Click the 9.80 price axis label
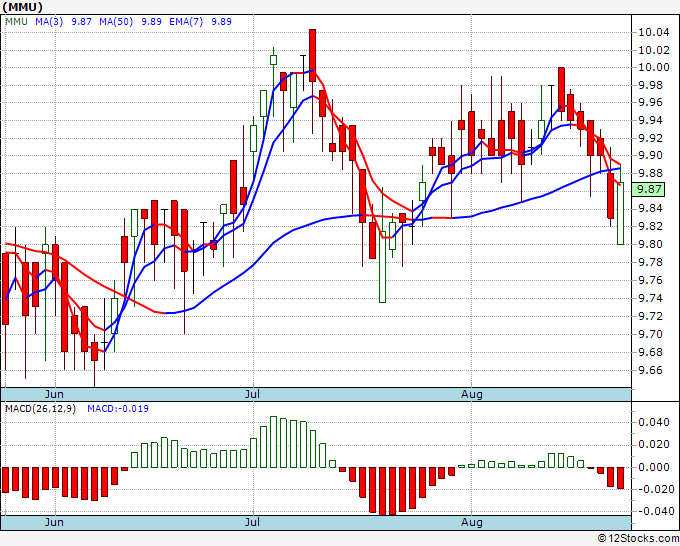 [x=650, y=244]
